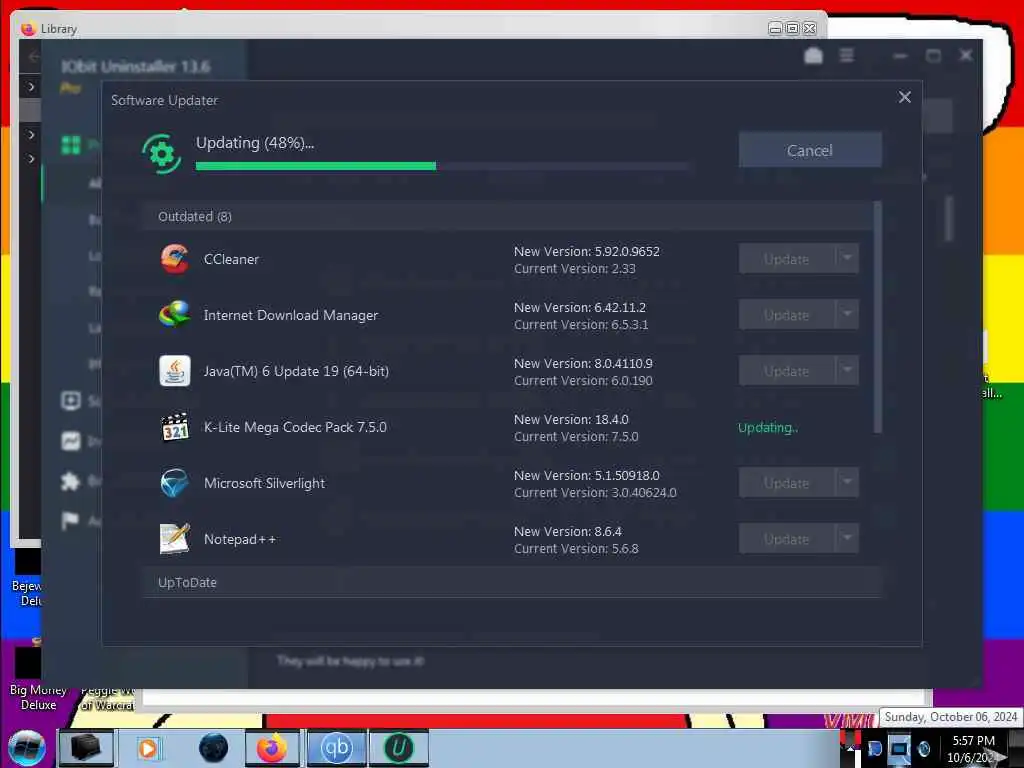Screen dimensions: 1024x768
Task: Cancel the software update process
Action: pos(810,150)
